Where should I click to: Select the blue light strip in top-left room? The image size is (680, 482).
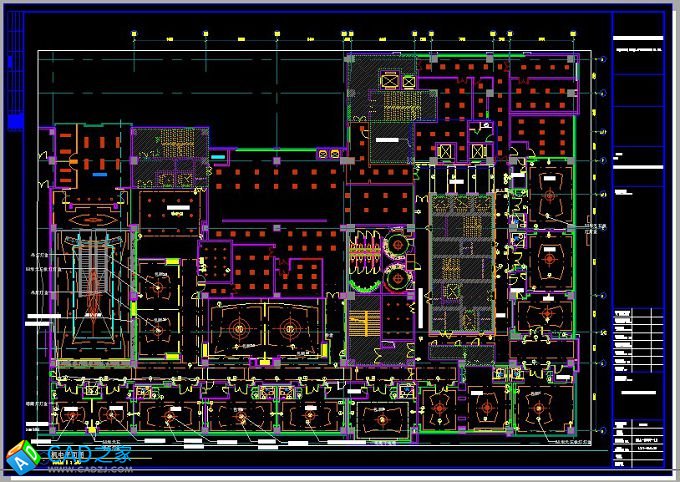pyautogui.click(x=99, y=172)
